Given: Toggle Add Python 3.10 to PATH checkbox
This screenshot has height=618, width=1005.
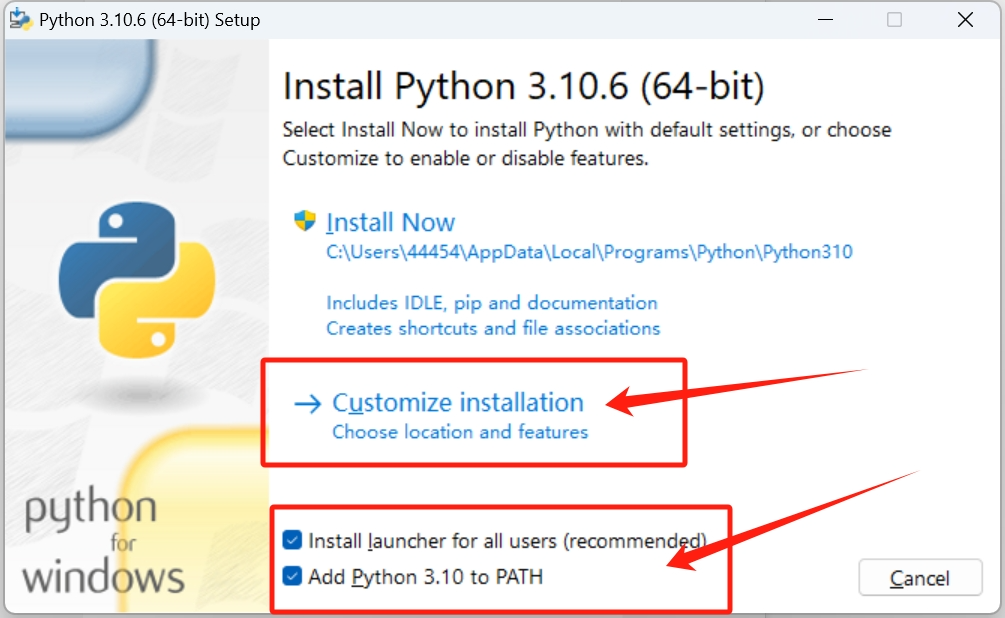Looking at the screenshot, I should point(292,576).
